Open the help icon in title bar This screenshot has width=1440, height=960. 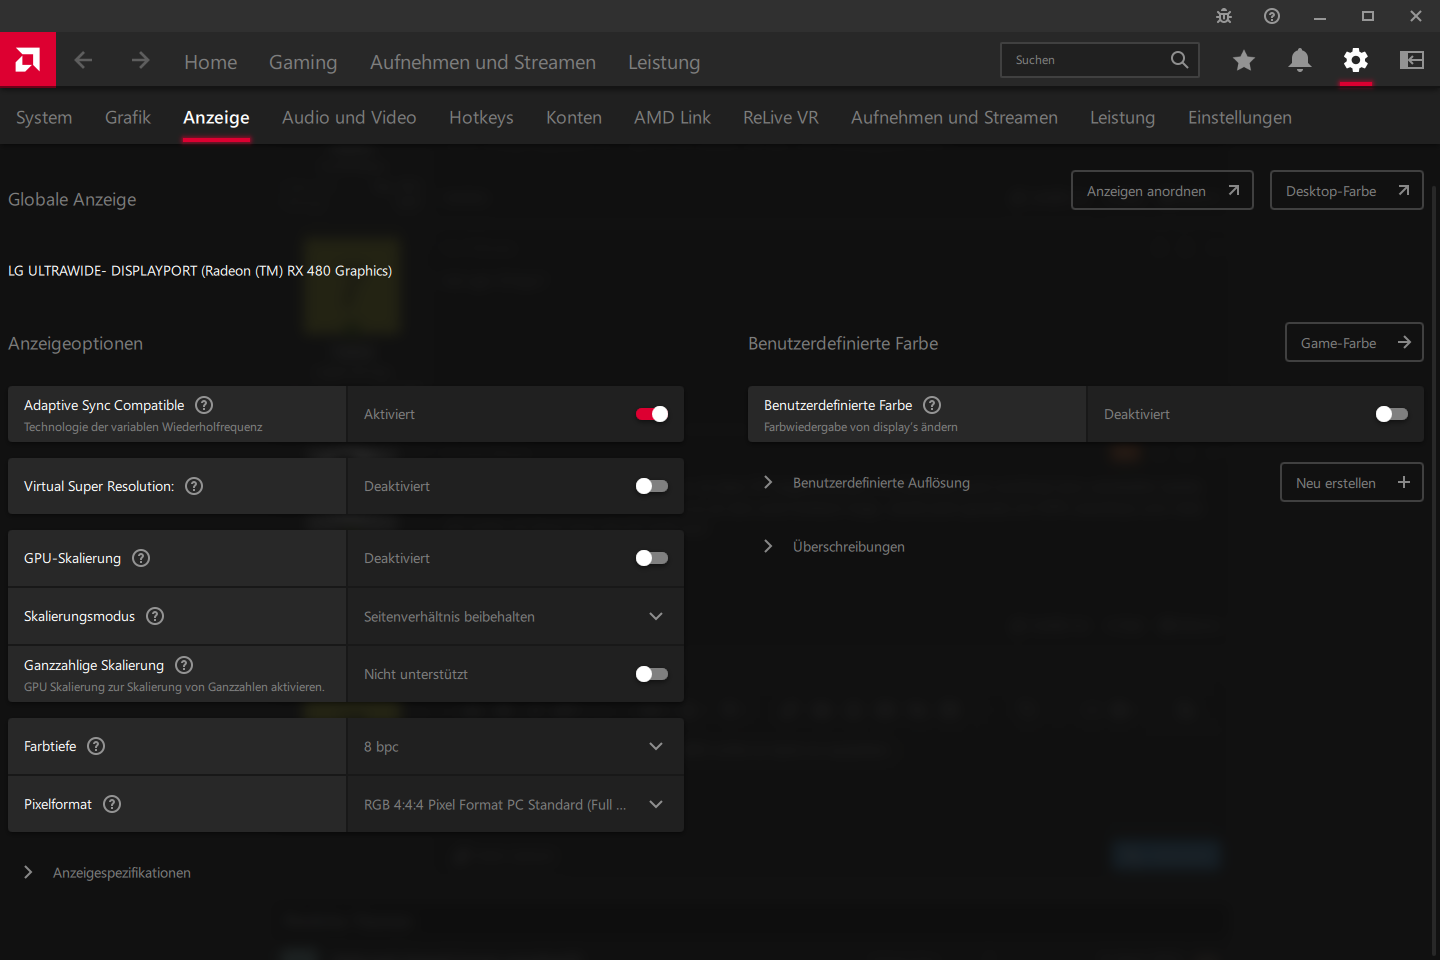tap(1272, 16)
